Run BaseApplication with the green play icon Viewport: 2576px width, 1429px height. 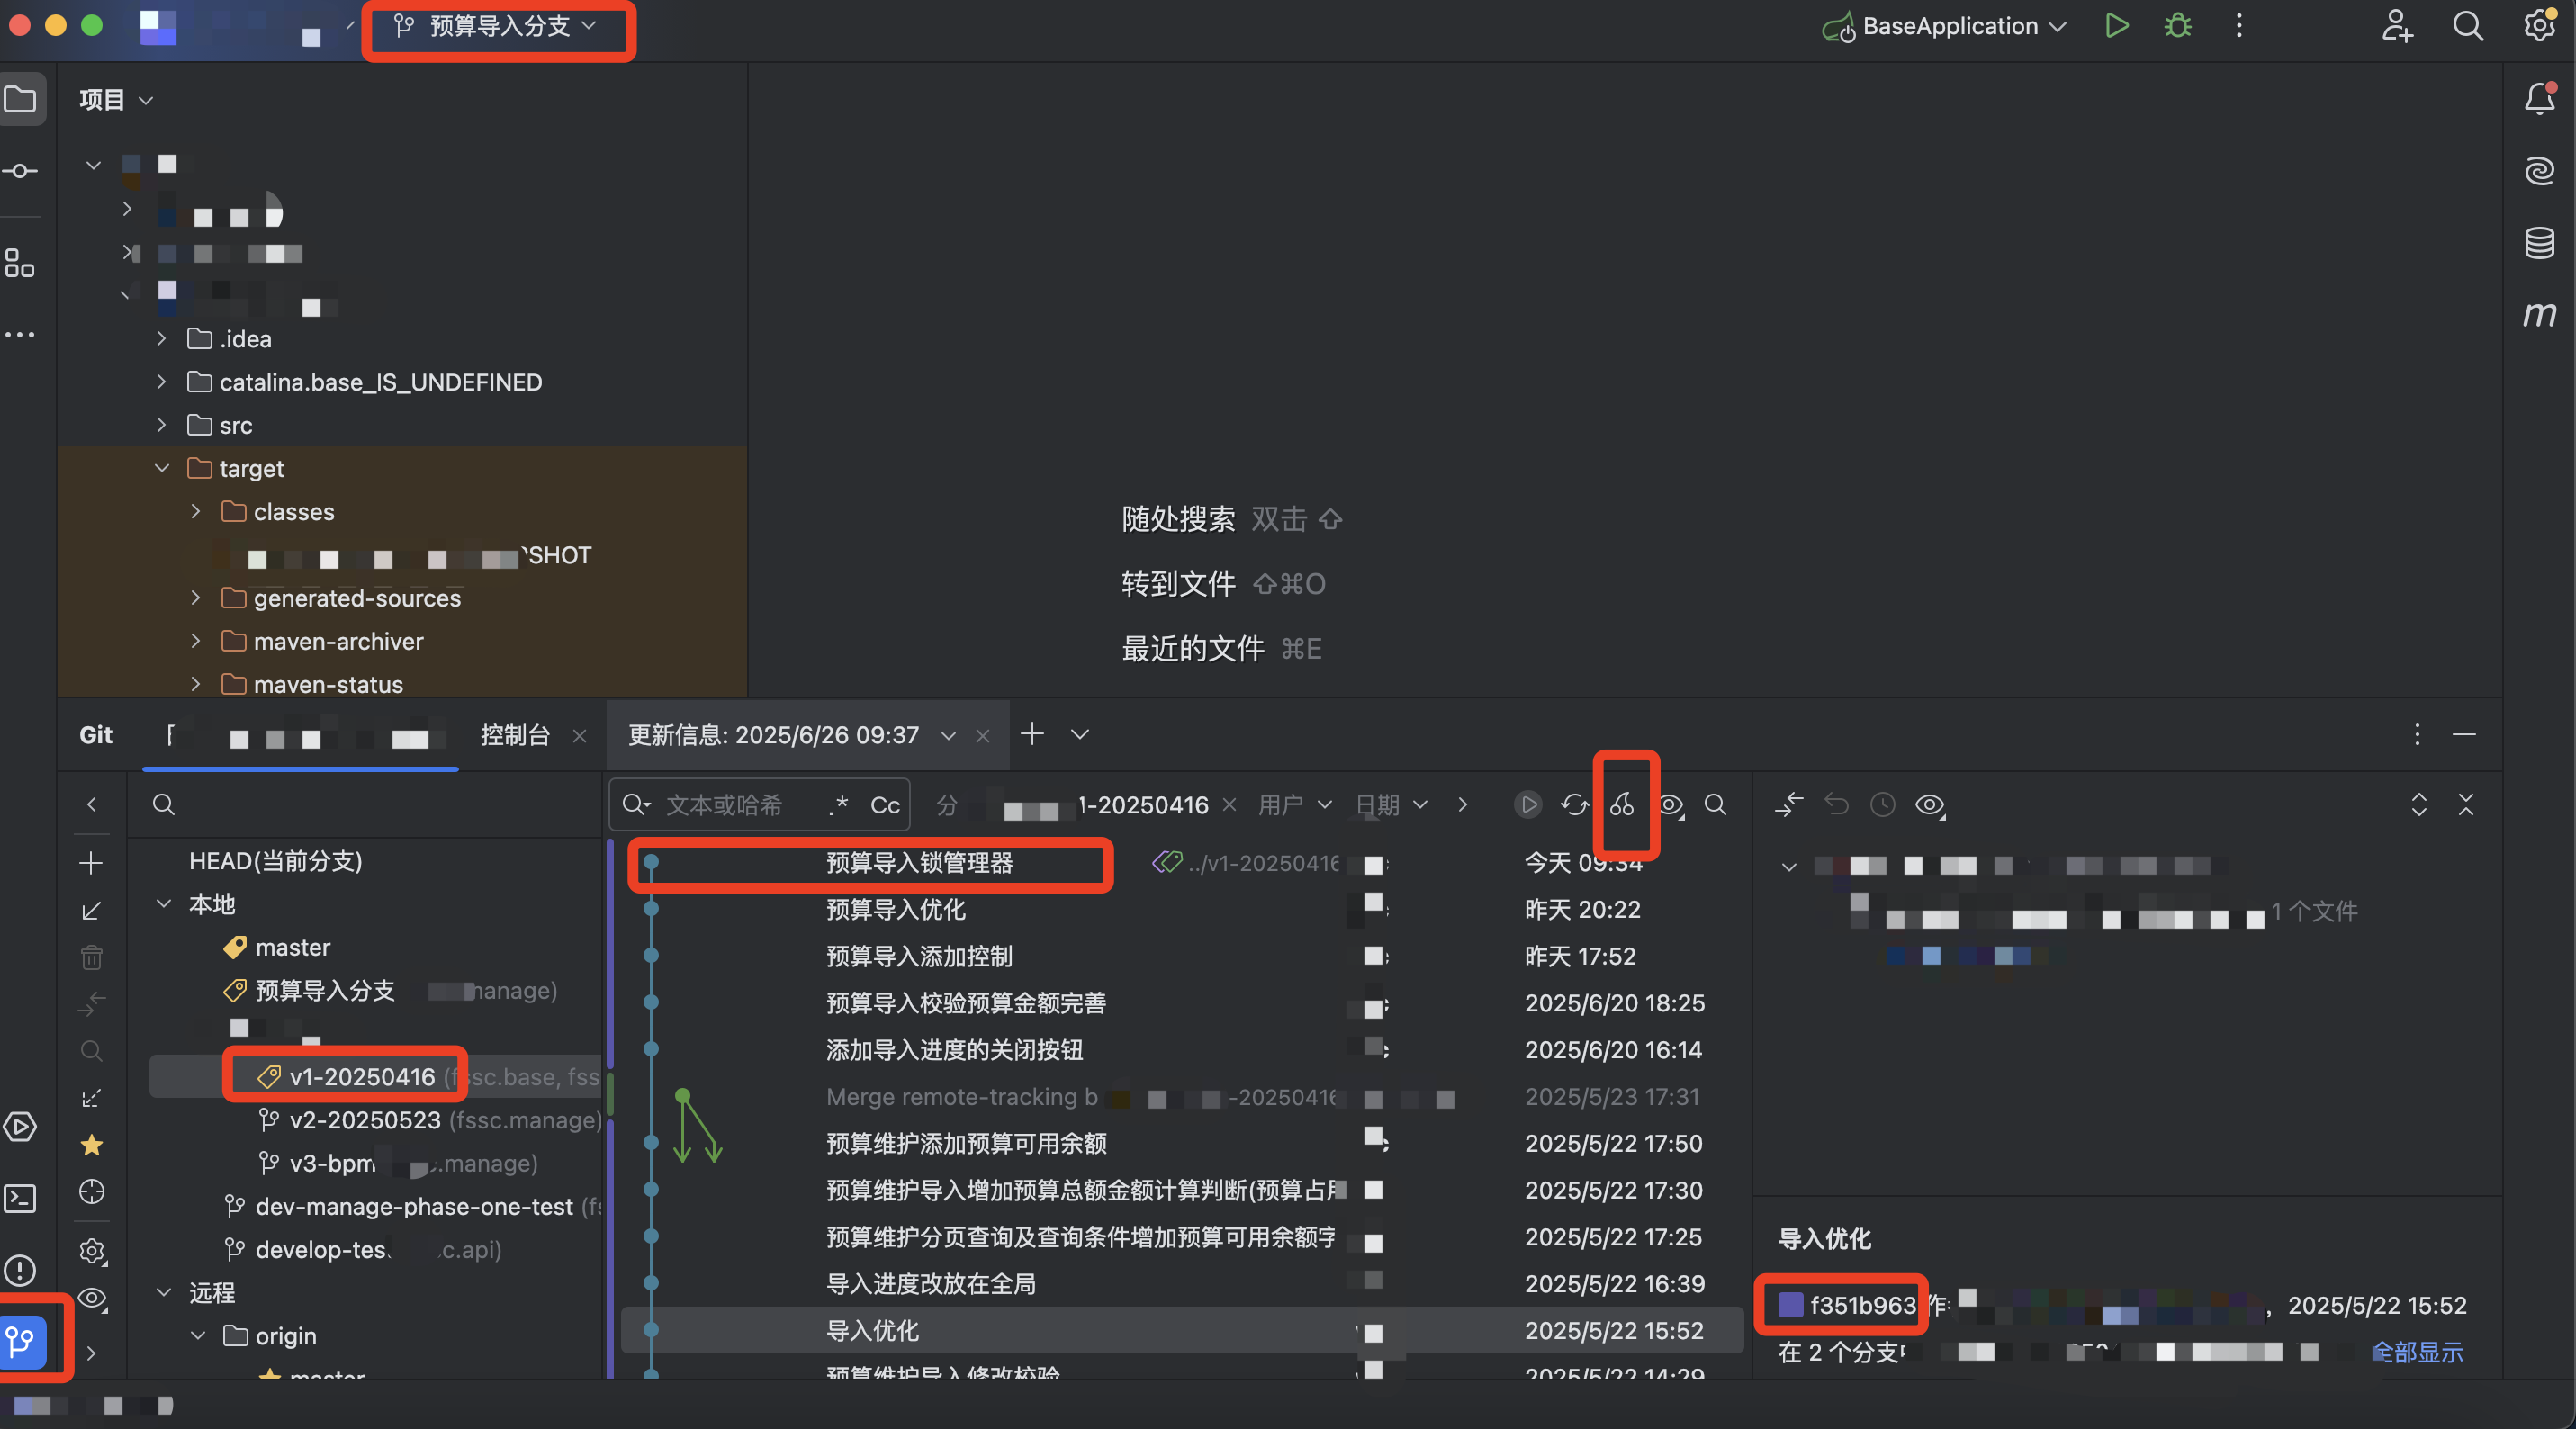coord(2117,26)
